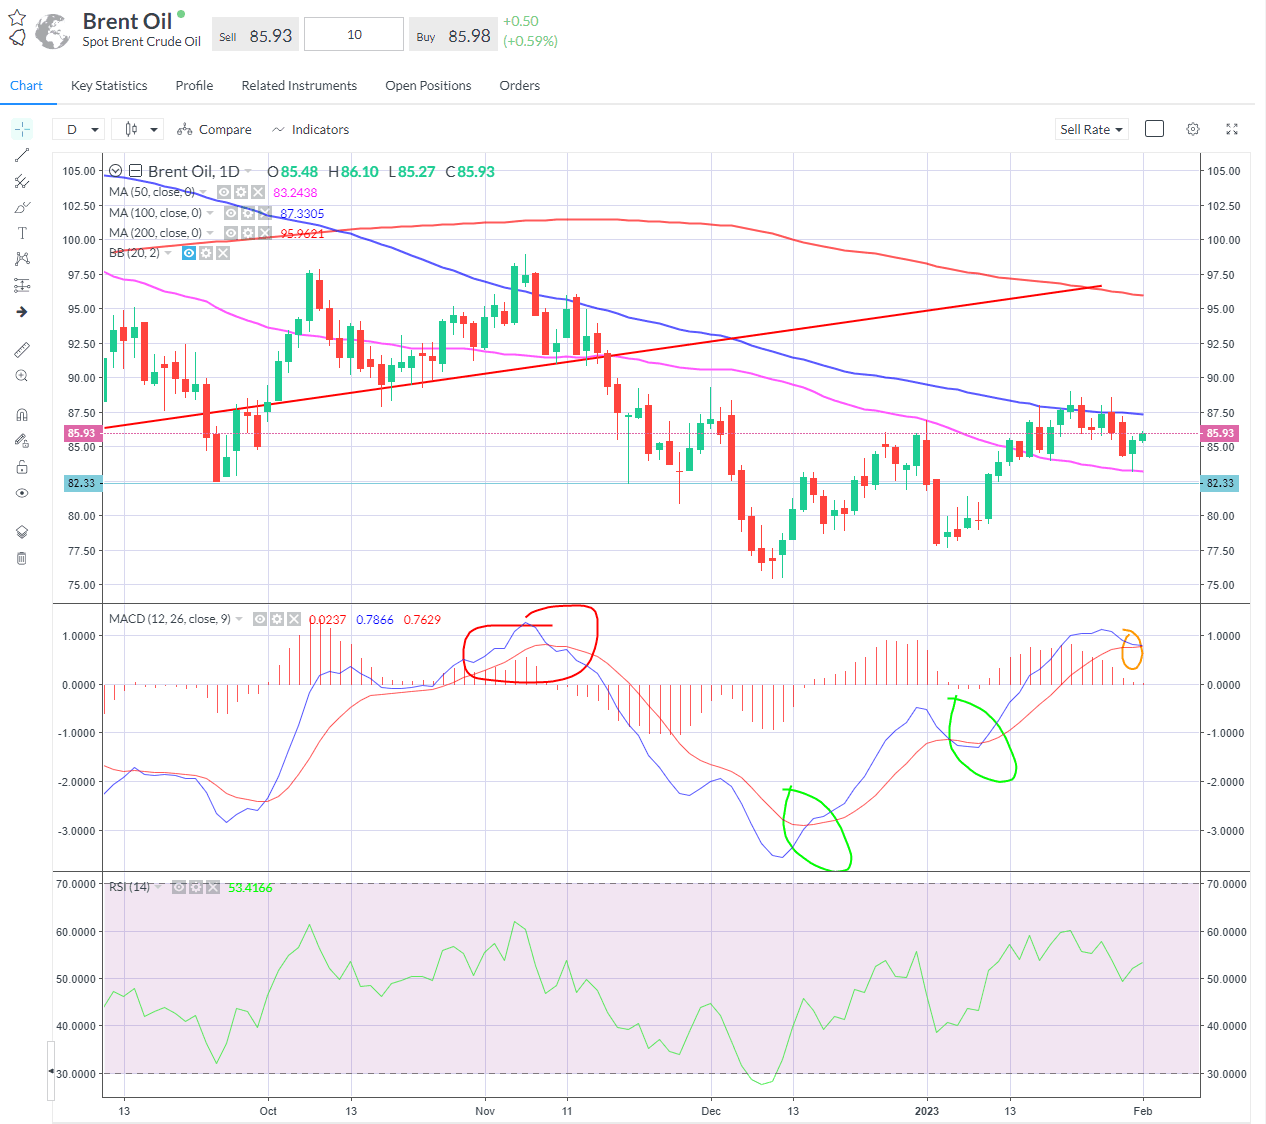1266x1124 pixels.
Task: Remove the MACD indicator
Action: pyautogui.click(x=294, y=619)
